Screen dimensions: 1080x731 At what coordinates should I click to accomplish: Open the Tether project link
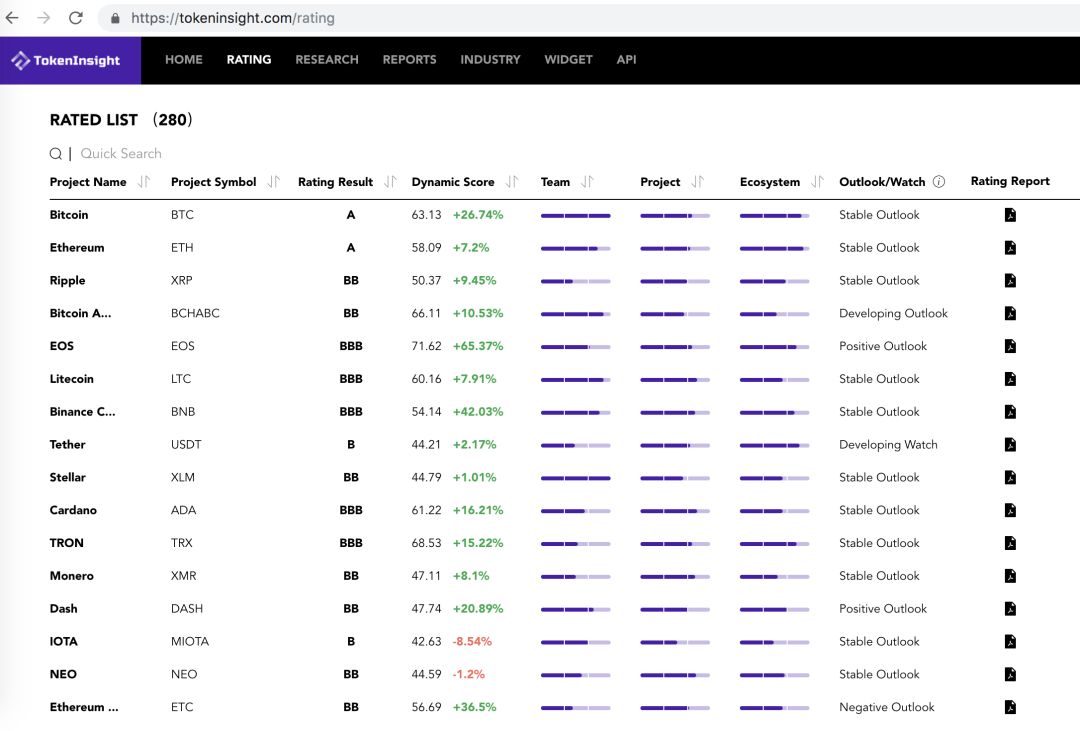tap(68, 444)
